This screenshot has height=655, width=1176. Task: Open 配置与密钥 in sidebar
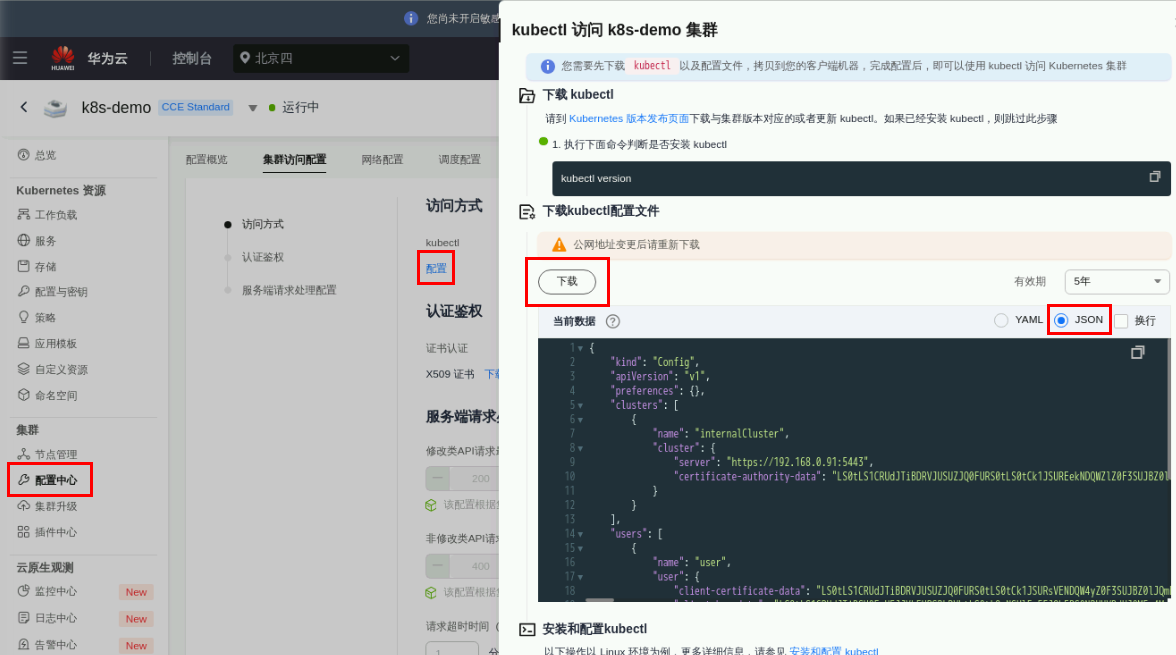[x=52, y=292]
